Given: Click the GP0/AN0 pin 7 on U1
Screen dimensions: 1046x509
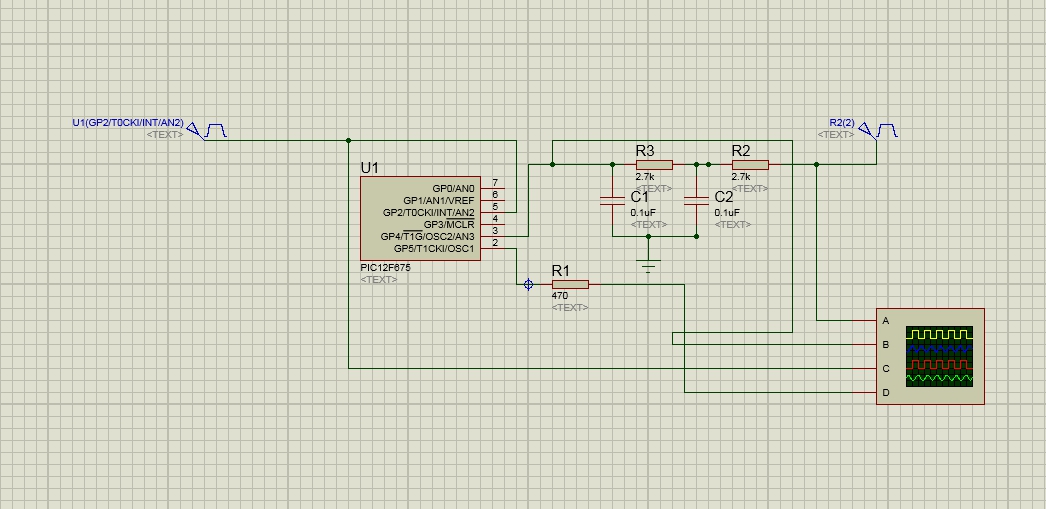Looking at the screenshot, I should pos(494,188).
